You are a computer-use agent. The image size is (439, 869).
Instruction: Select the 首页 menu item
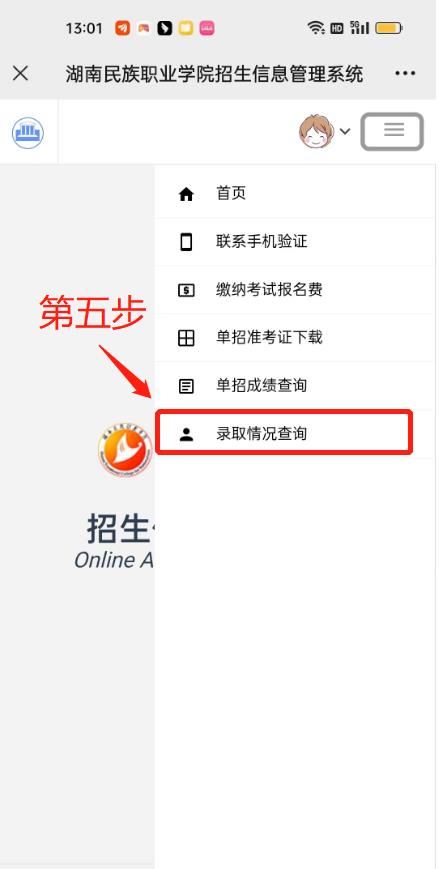coord(294,194)
